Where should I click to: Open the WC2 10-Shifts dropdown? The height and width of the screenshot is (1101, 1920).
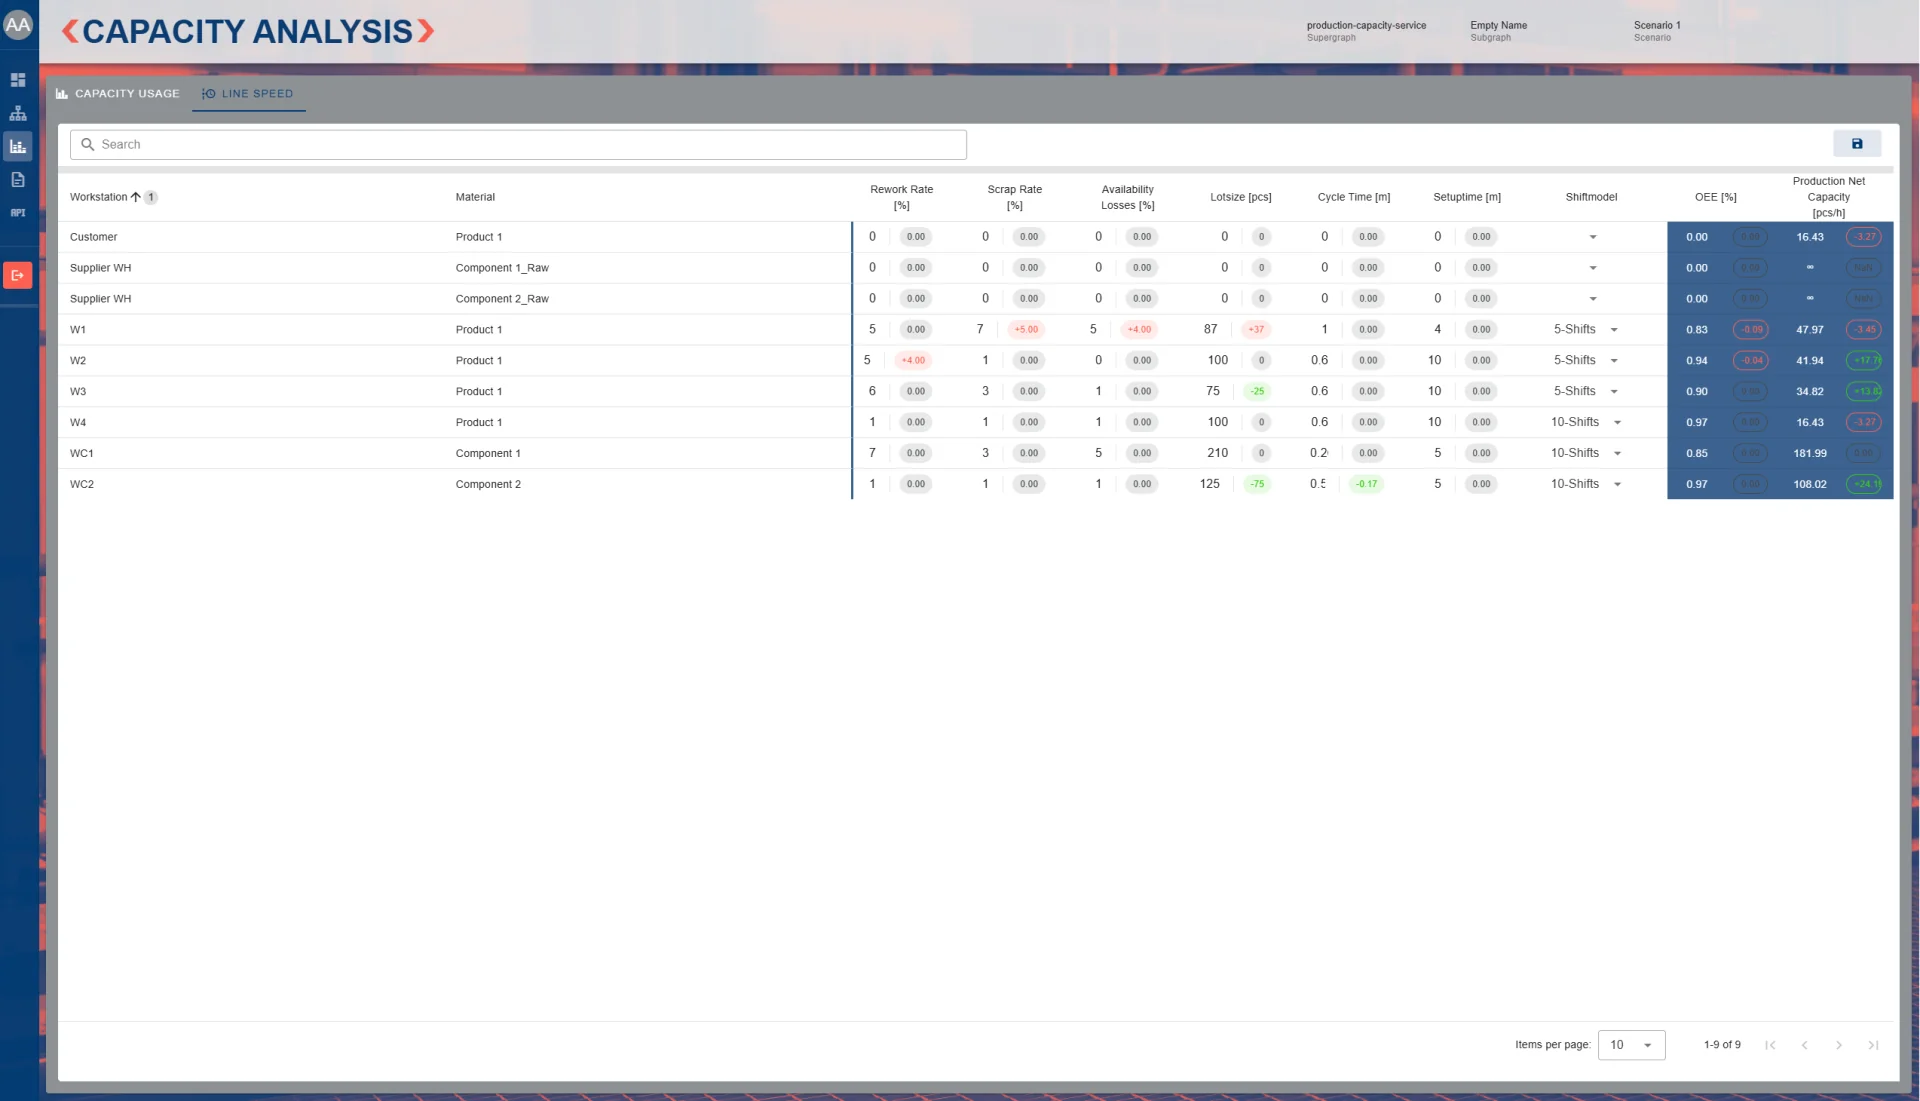coord(1616,484)
